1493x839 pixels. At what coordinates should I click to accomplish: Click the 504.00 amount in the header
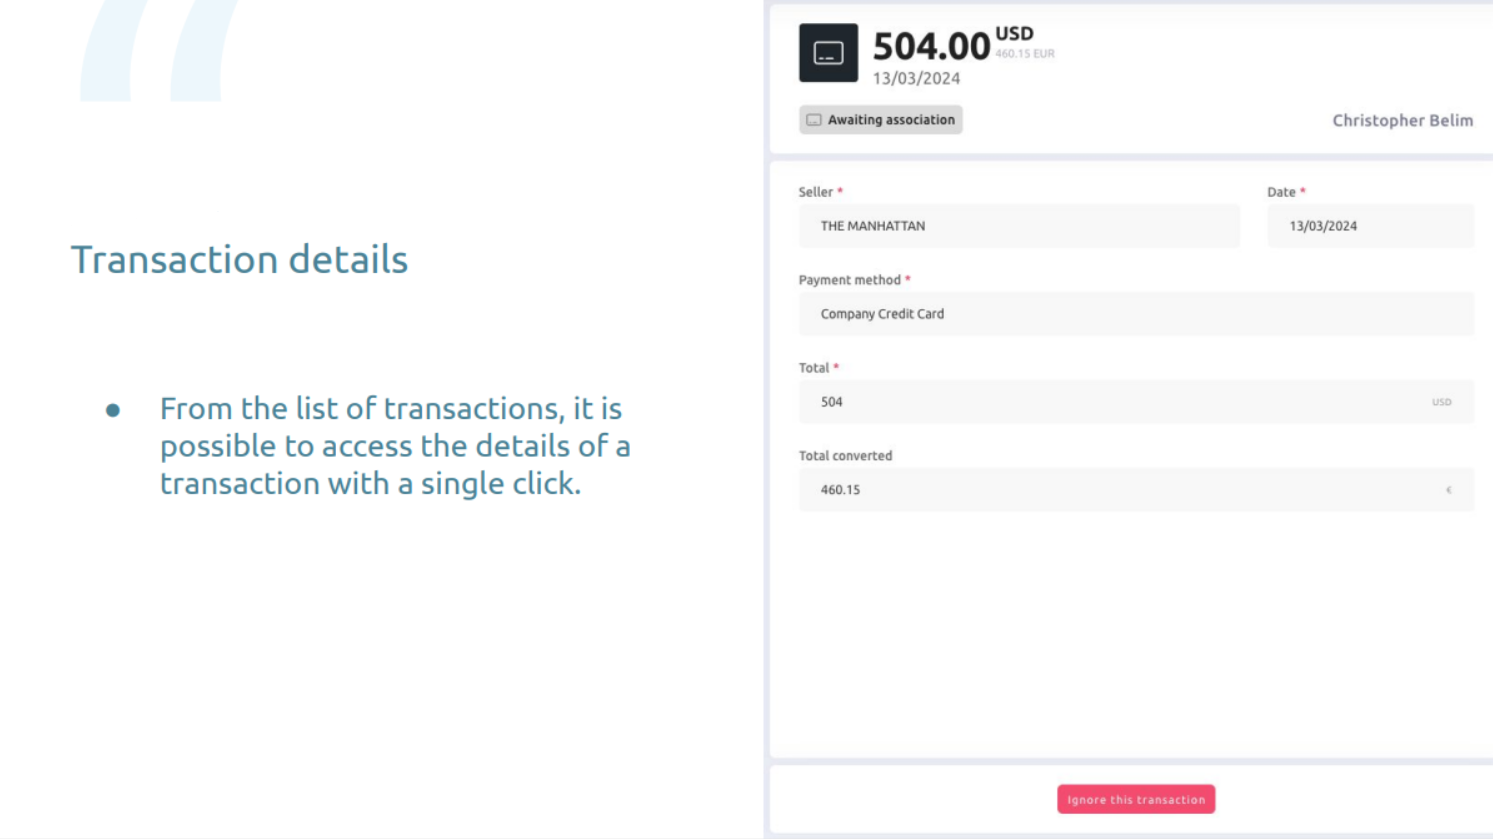click(x=931, y=46)
